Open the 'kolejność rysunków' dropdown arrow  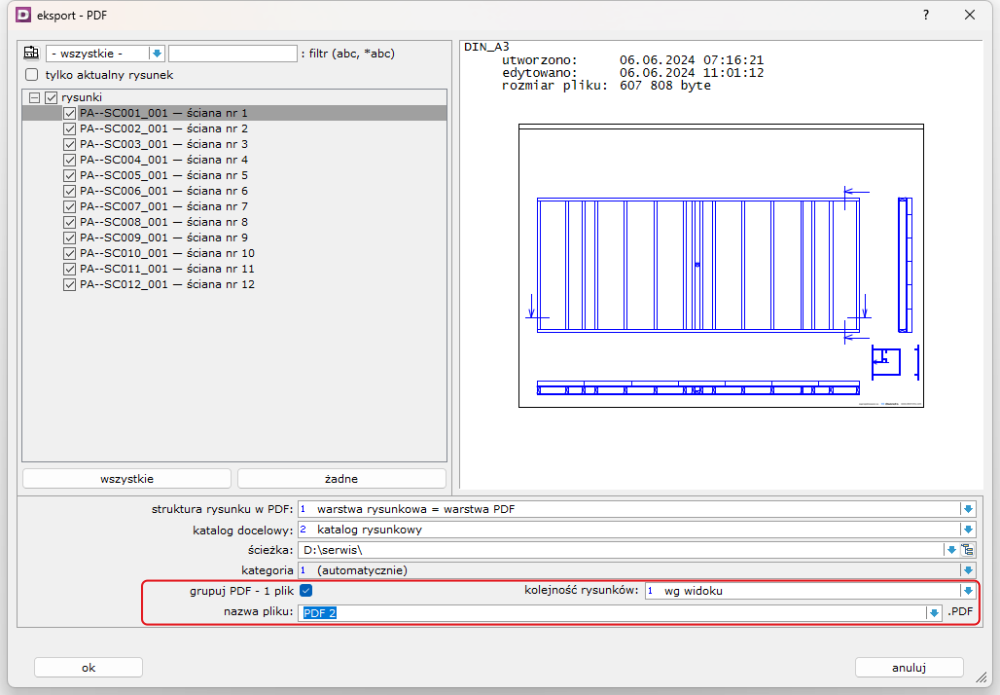[968, 590]
